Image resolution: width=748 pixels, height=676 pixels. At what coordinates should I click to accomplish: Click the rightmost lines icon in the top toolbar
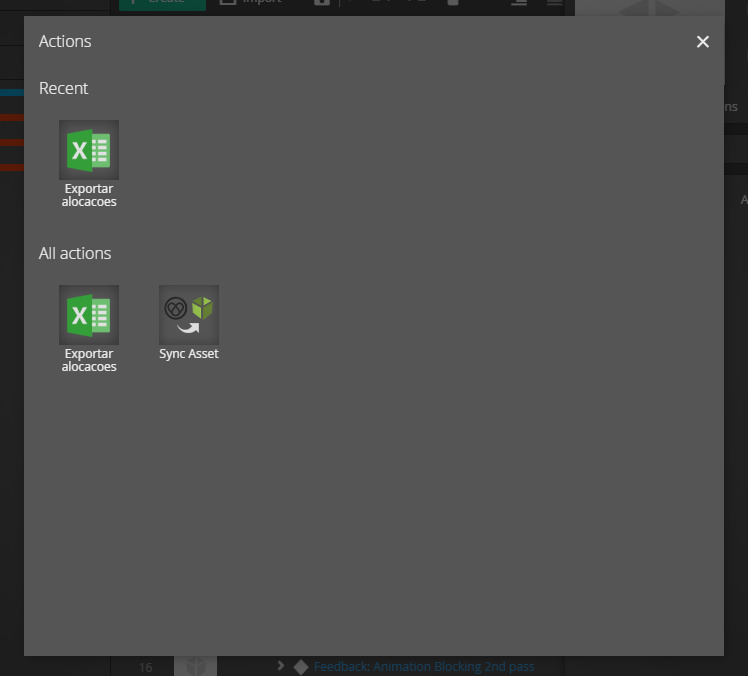click(554, 4)
